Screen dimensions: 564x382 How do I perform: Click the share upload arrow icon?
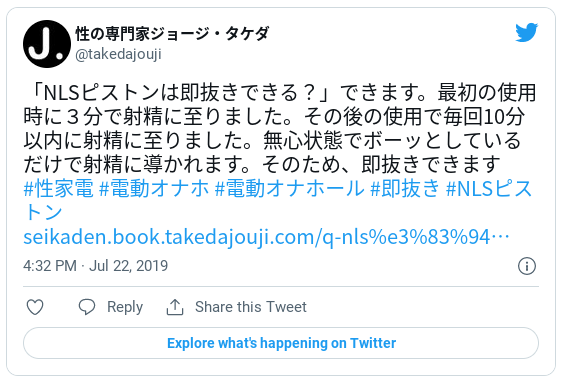175,307
